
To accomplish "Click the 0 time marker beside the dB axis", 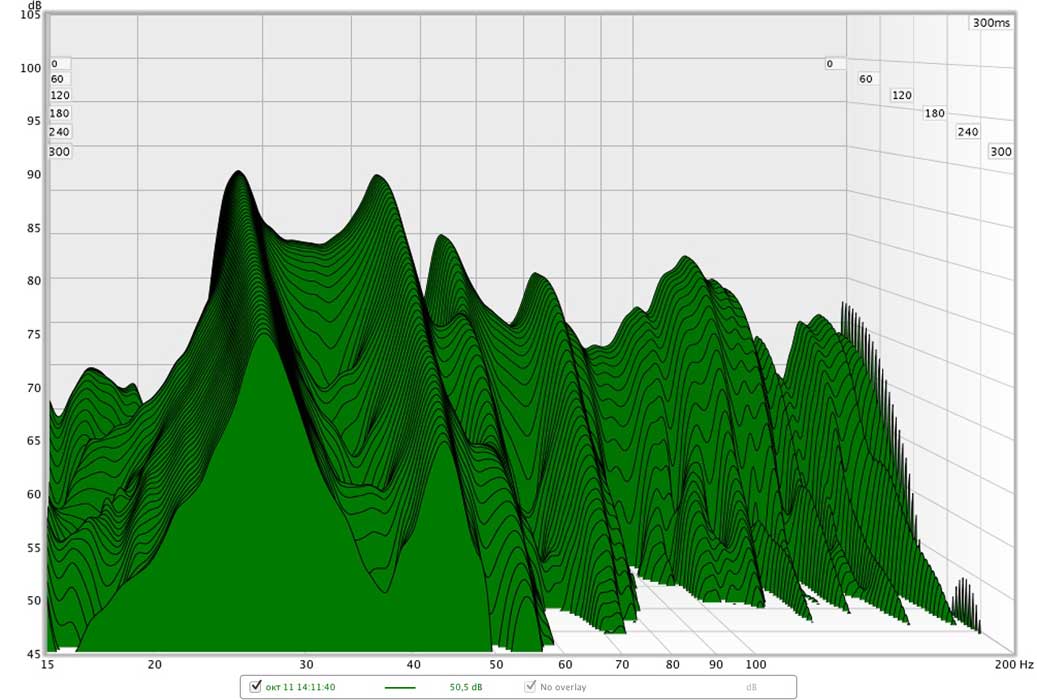I will pos(54,63).
